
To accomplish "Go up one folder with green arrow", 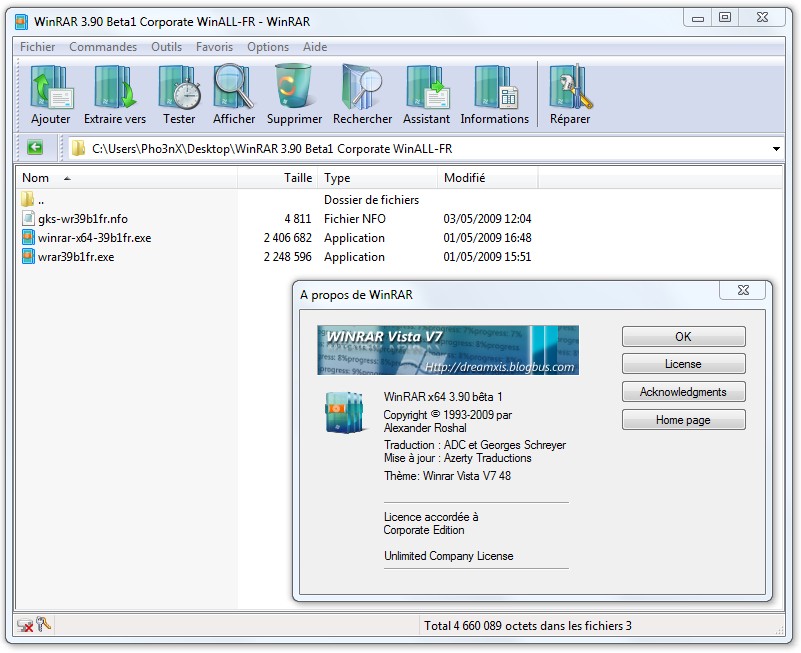I will [35, 148].
